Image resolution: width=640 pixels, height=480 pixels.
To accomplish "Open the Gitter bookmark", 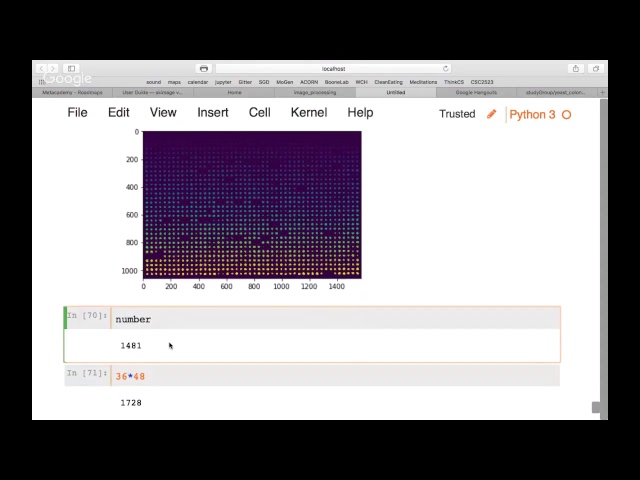I will point(245,82).
